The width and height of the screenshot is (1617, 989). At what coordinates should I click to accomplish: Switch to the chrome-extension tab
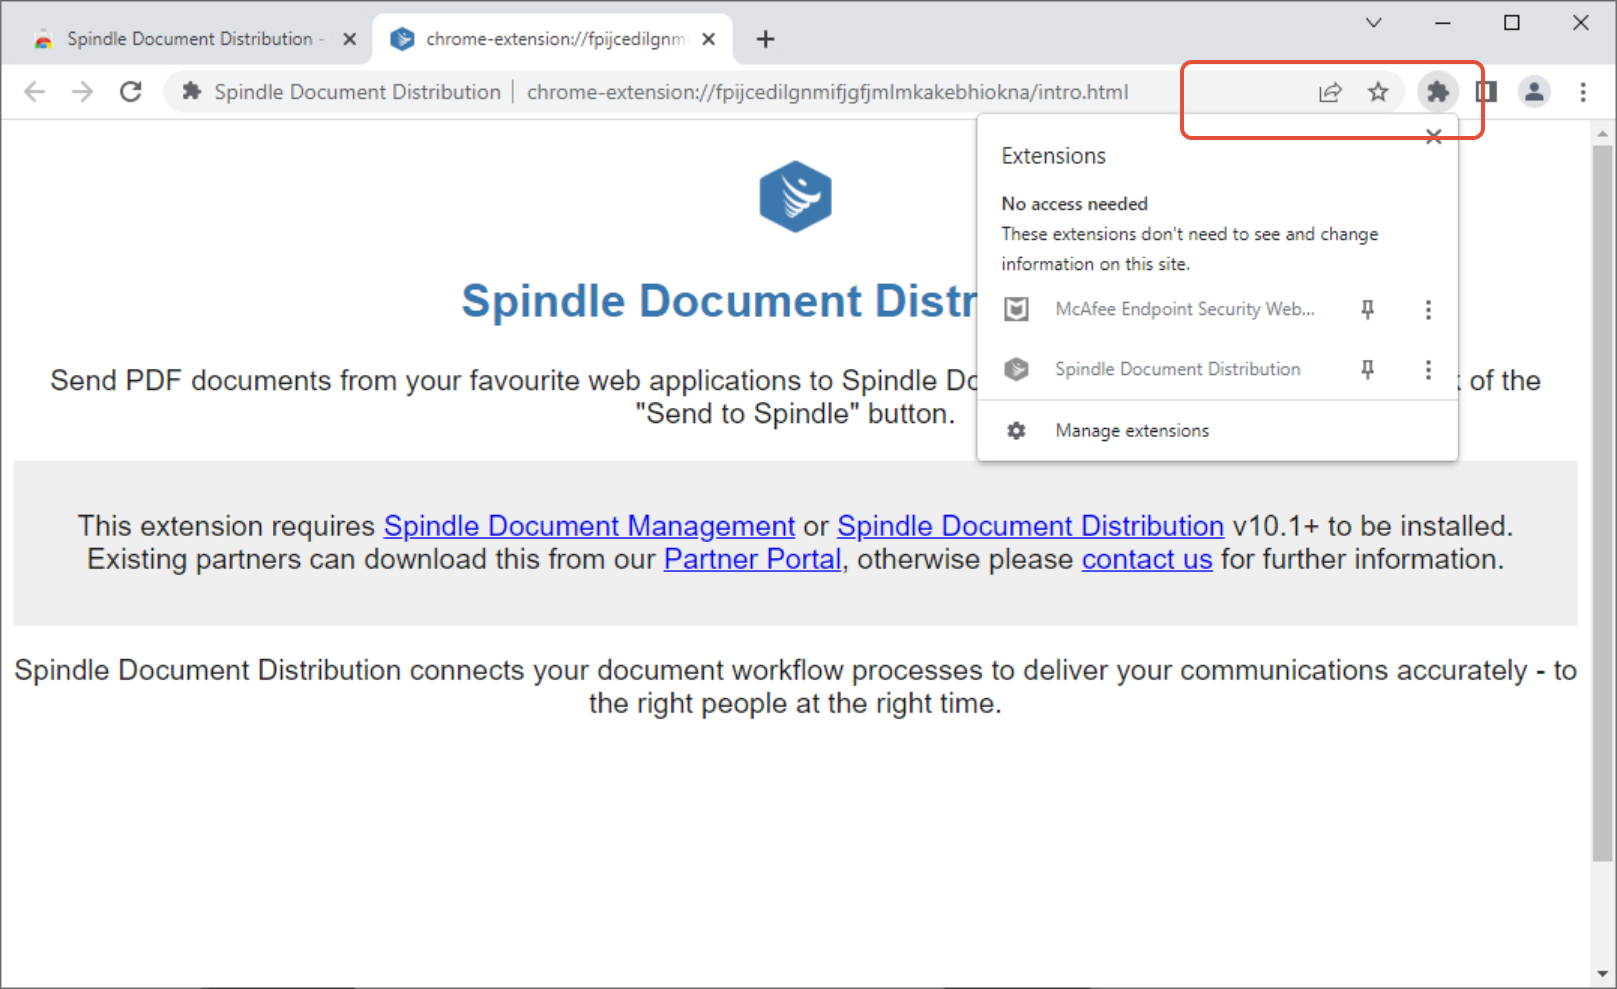555,39
